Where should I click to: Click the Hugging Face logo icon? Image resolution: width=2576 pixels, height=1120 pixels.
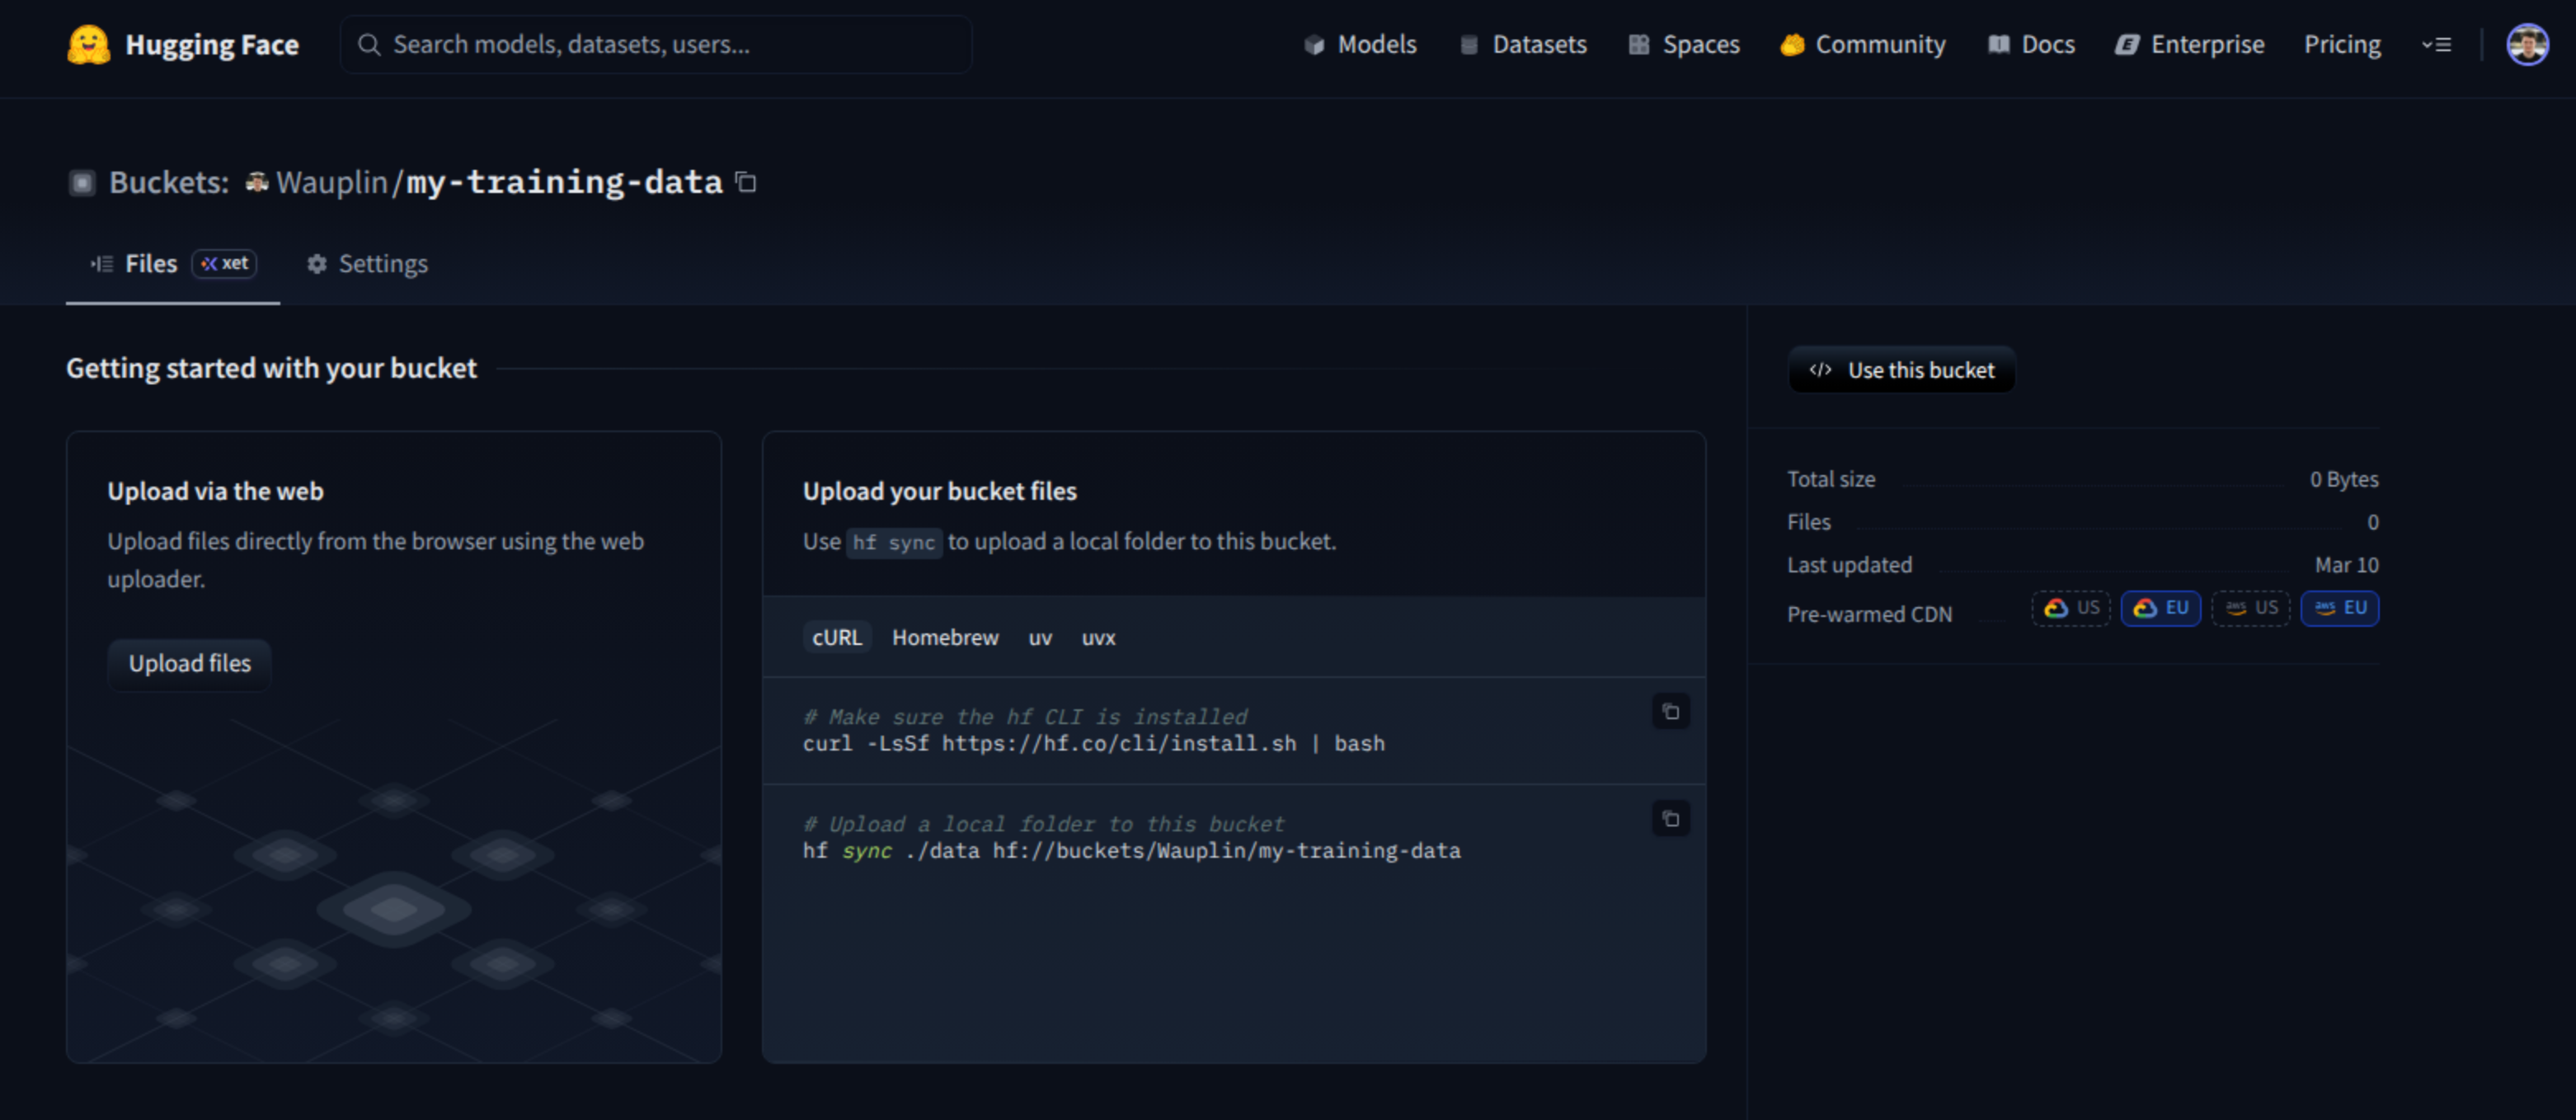coord(88,45)
